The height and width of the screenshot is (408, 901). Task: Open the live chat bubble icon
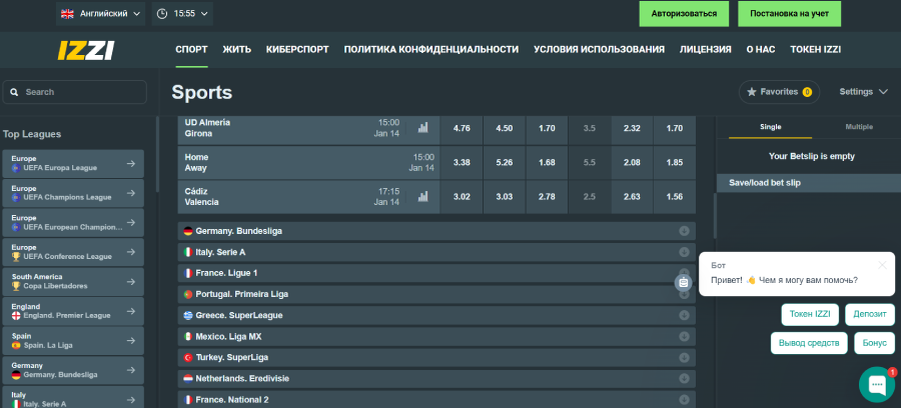coord(877,384)
